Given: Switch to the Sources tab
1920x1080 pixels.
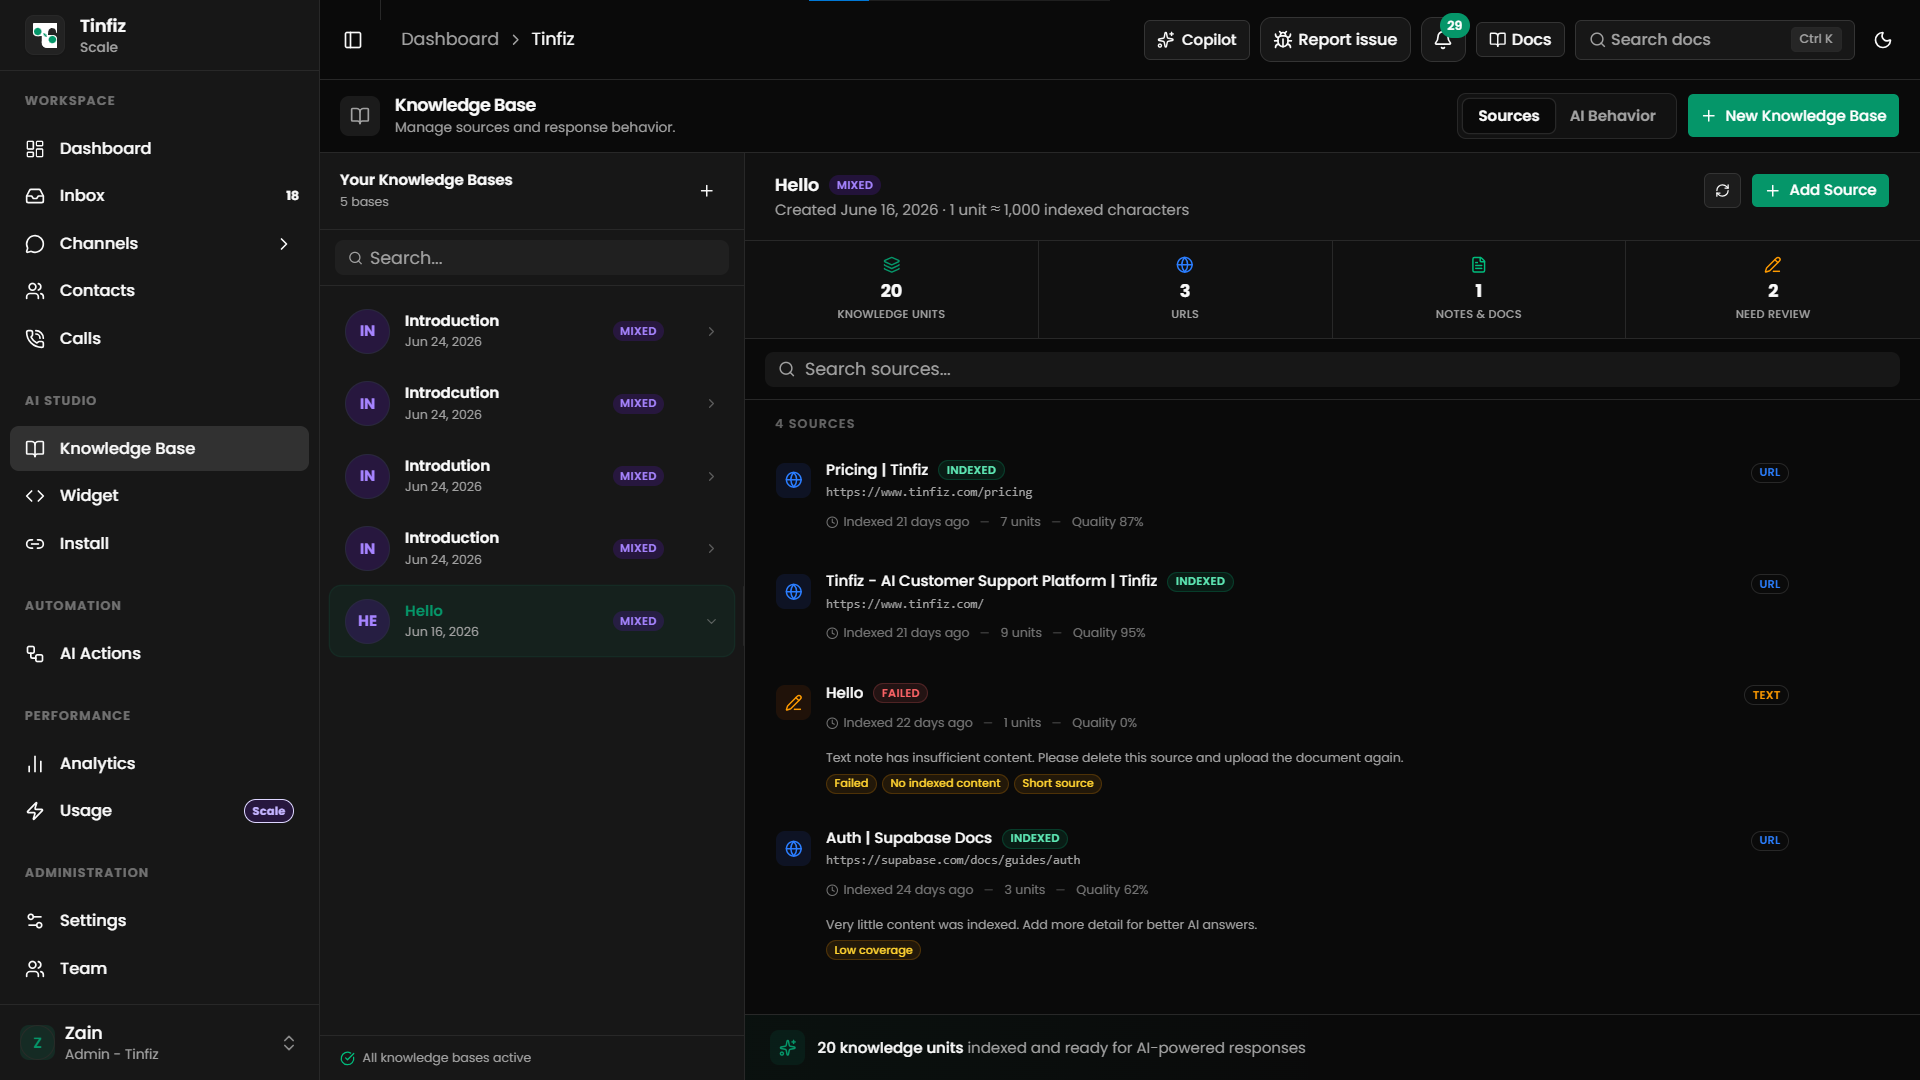Looking at the screenshot, I should [1508, 116].
